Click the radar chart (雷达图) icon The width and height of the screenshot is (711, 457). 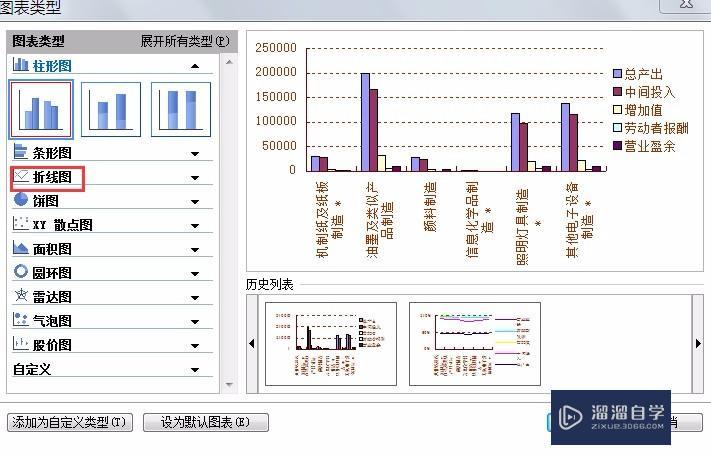coord(21,296)
